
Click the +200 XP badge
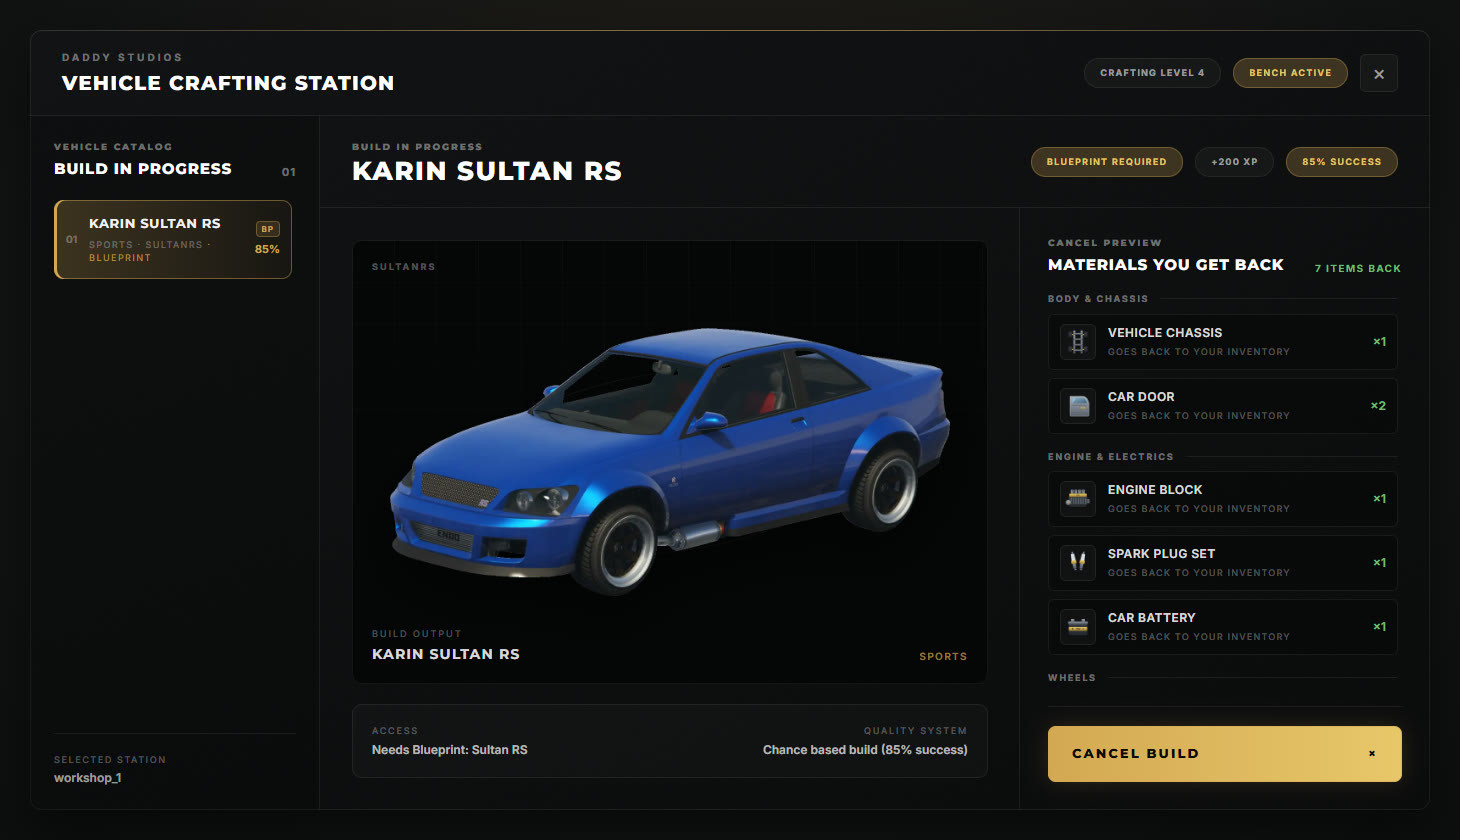tap(1234, 162)
